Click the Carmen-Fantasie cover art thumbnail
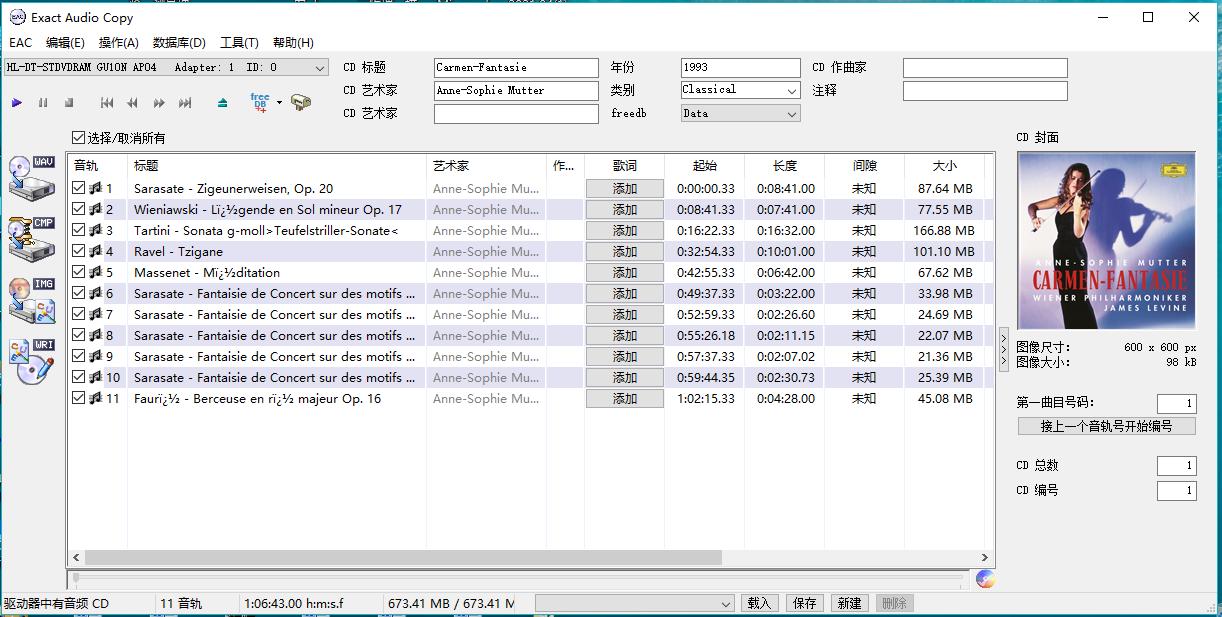1222x617 pixels. click(1107, 240)
